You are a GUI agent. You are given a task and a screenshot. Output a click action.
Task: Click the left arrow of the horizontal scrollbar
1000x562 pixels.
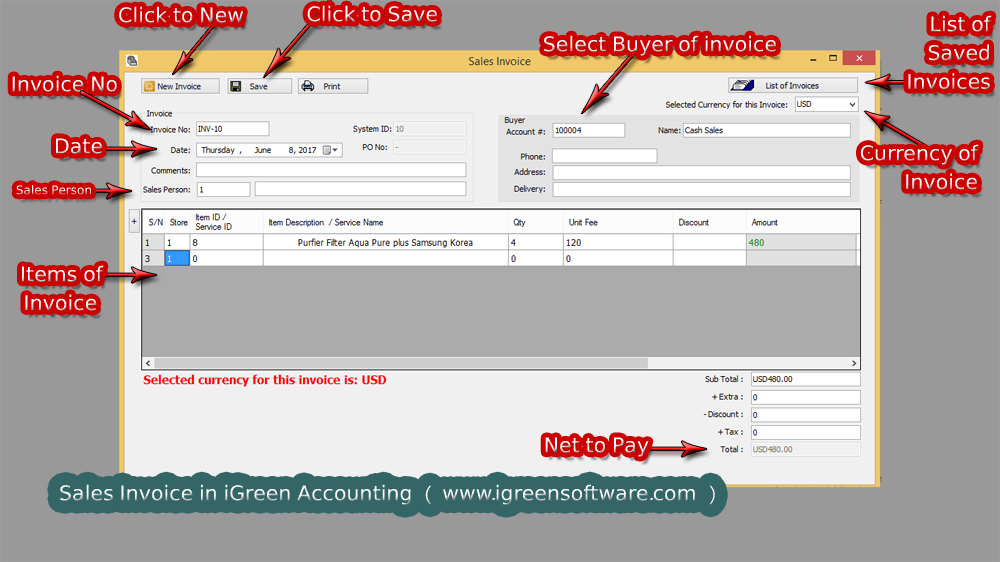tap(148, 363)
